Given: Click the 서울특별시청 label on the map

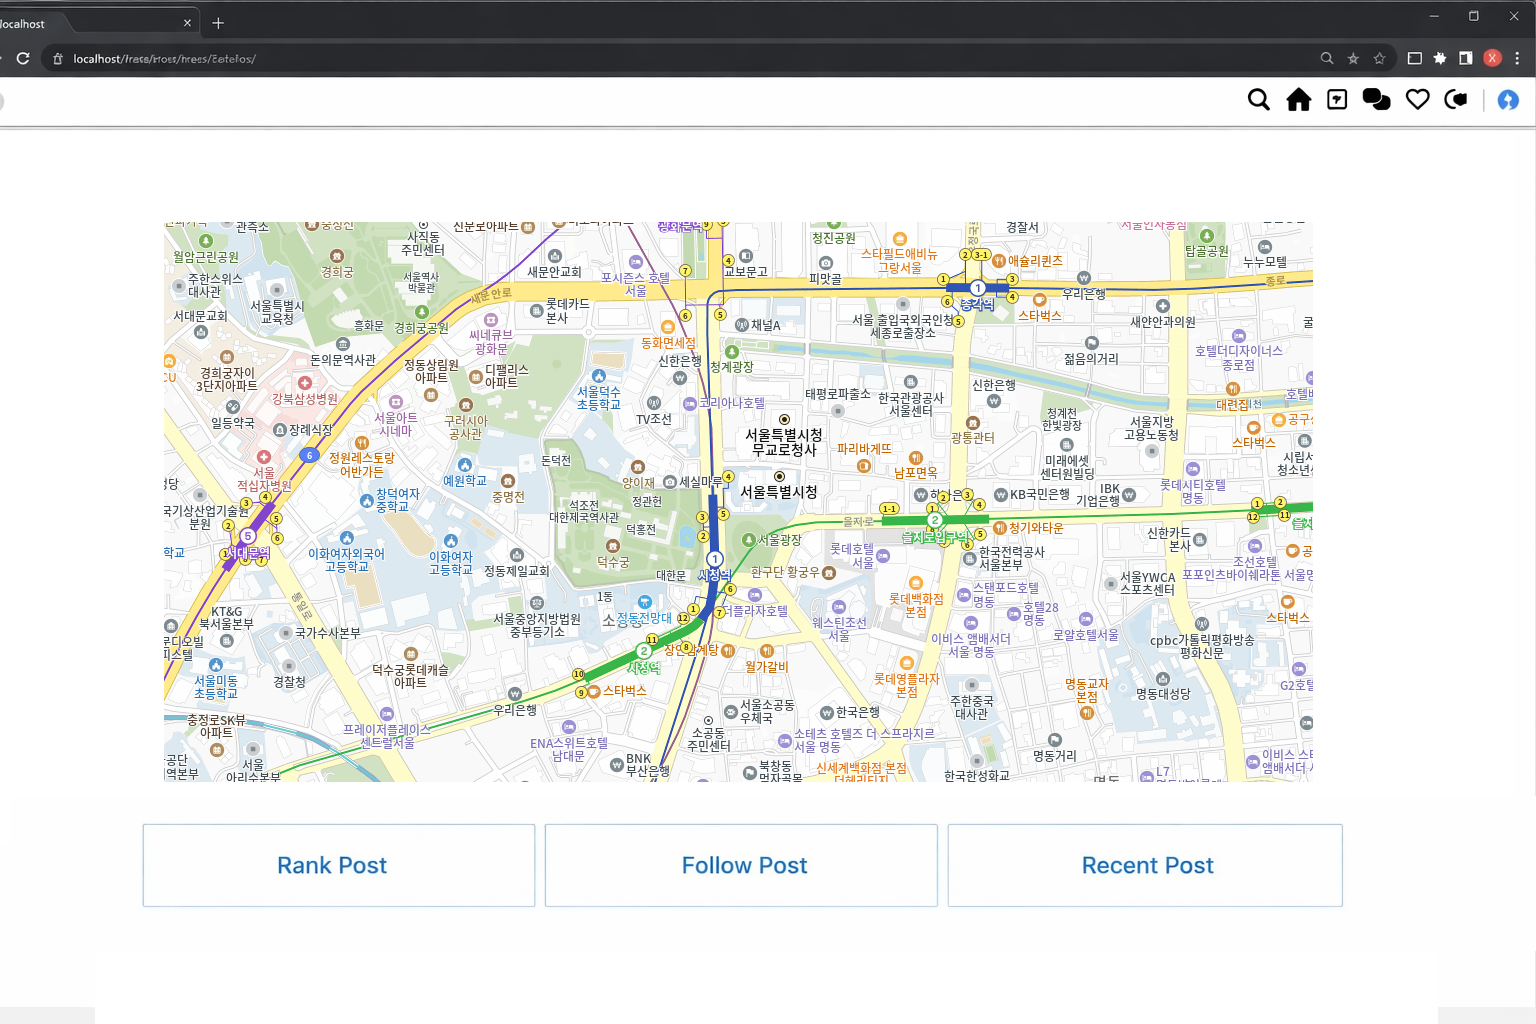Looking at the screenshot, I should (x=779, y=492).
